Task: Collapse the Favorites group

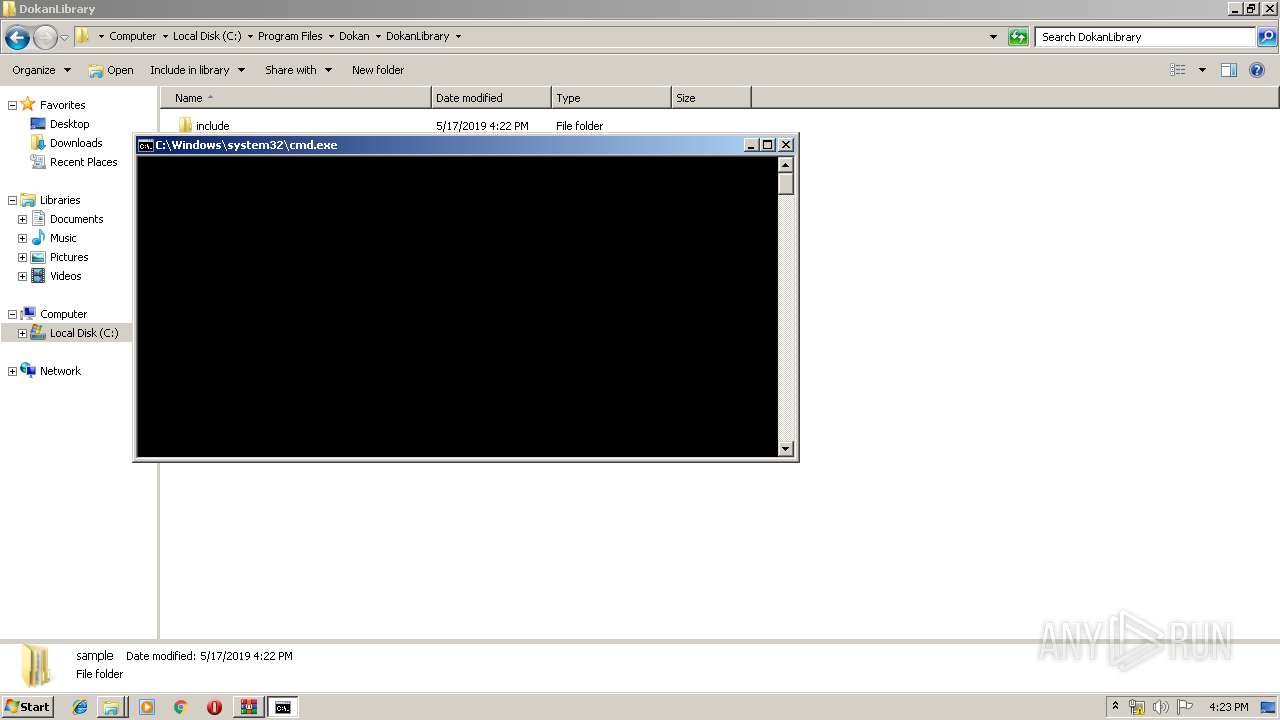Action: [x=12, y=105]
